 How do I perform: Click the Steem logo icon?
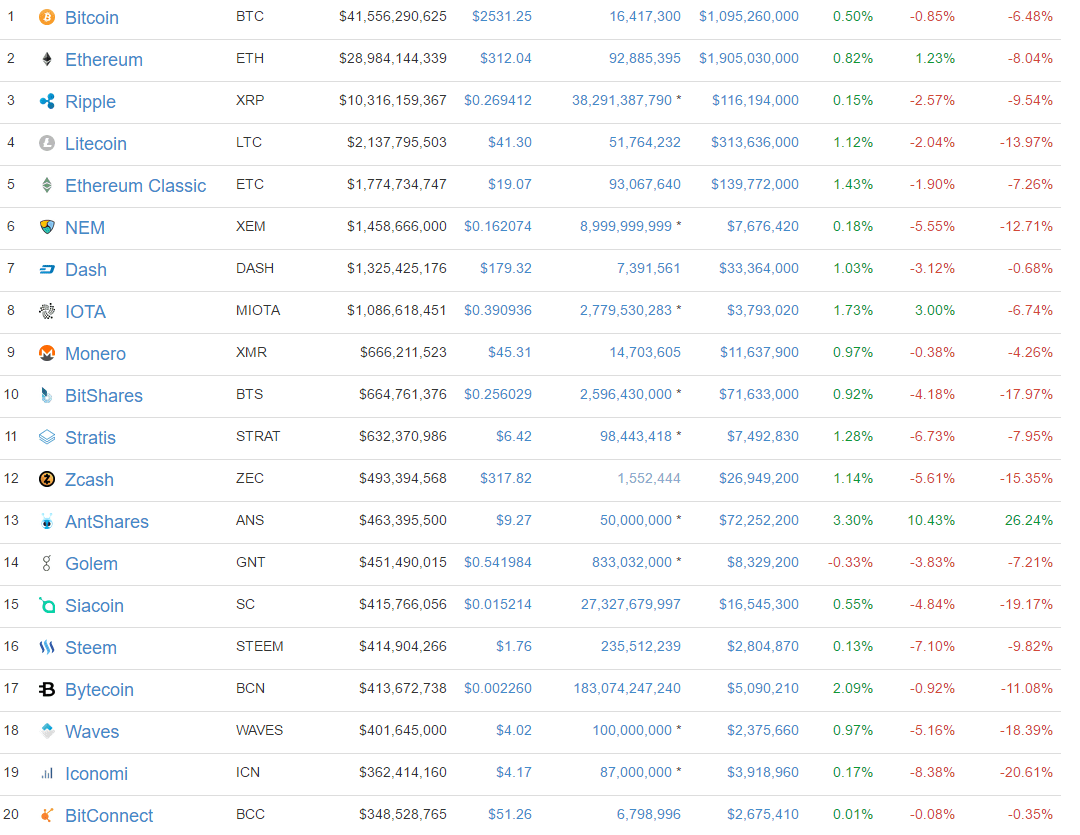tap(47, 648)
